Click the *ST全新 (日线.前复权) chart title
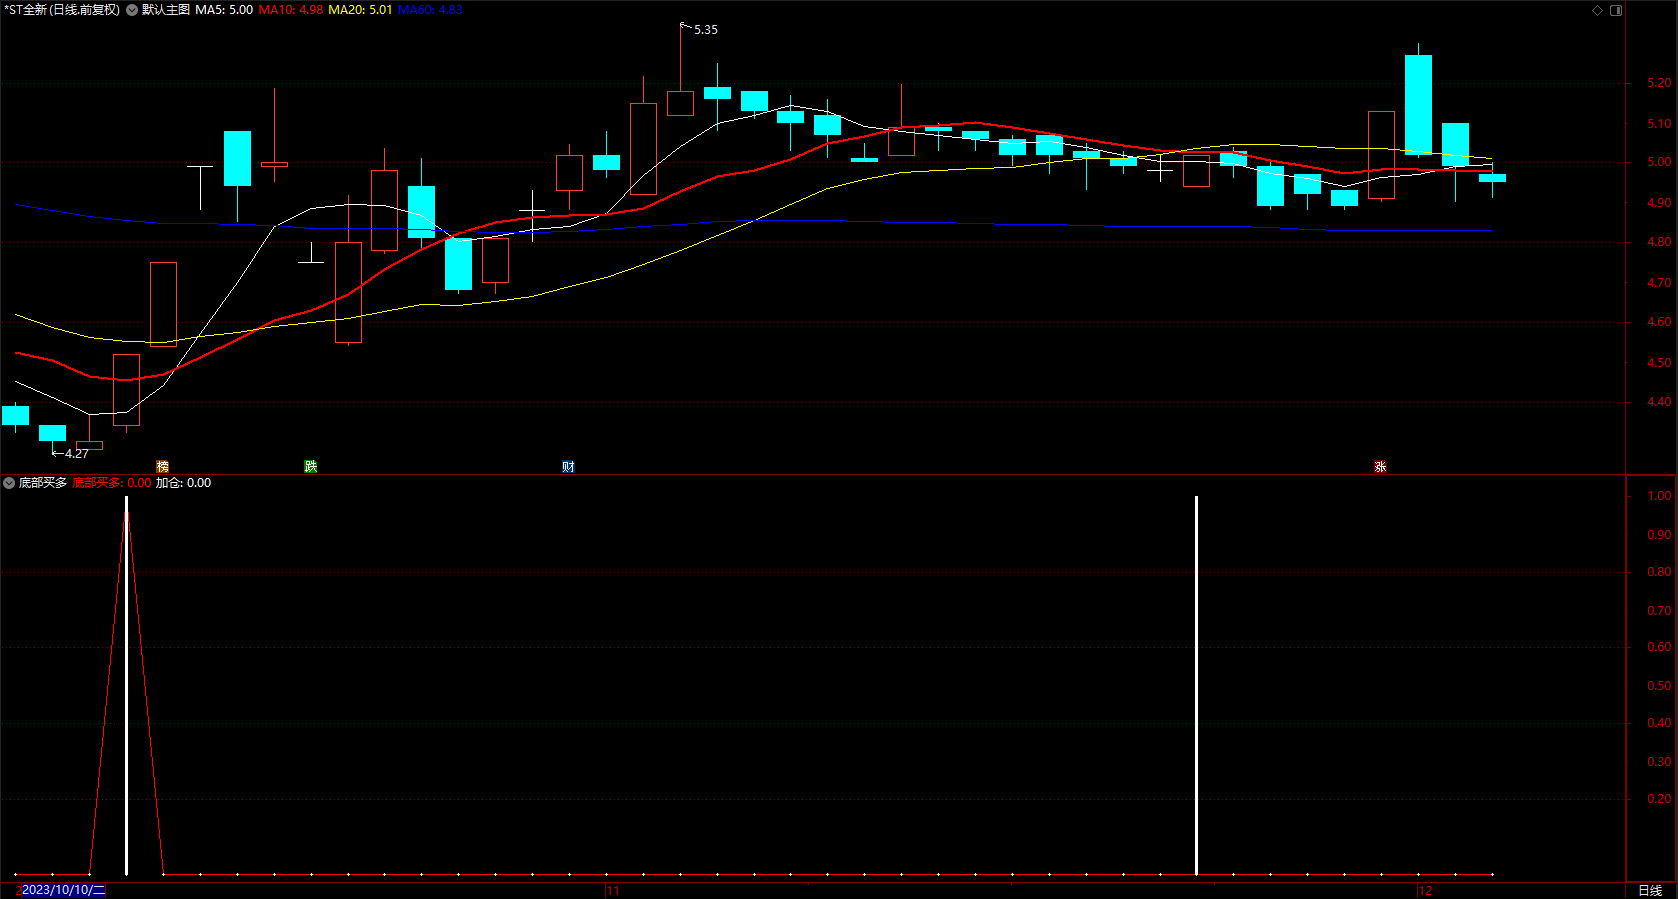 [61, 10]
